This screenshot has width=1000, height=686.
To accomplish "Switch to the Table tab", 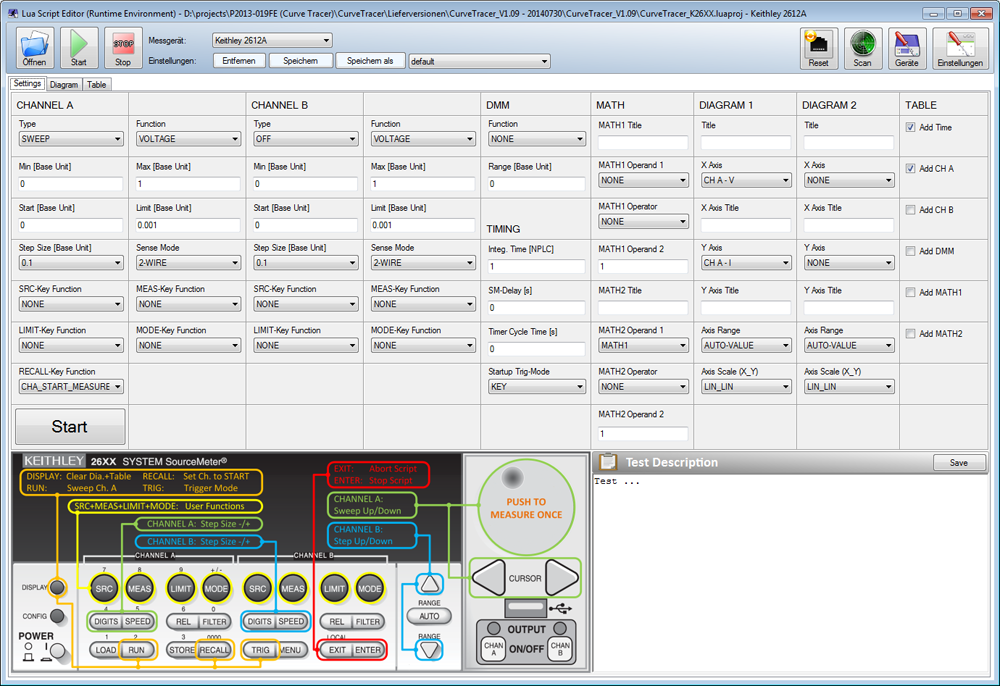I will (x=96, y=85).
